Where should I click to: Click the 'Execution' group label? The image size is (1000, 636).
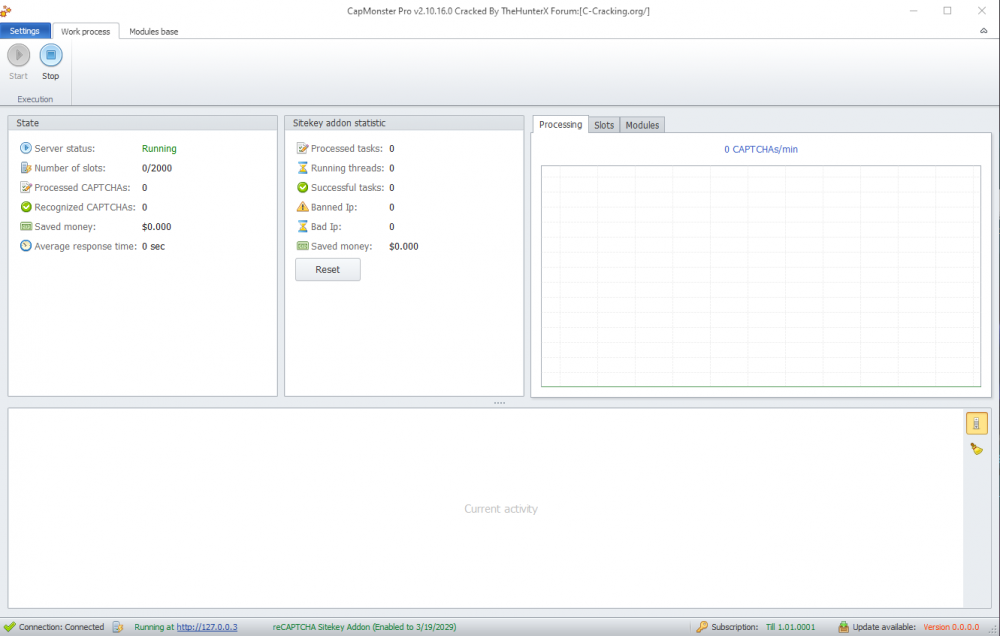(35, 99)
